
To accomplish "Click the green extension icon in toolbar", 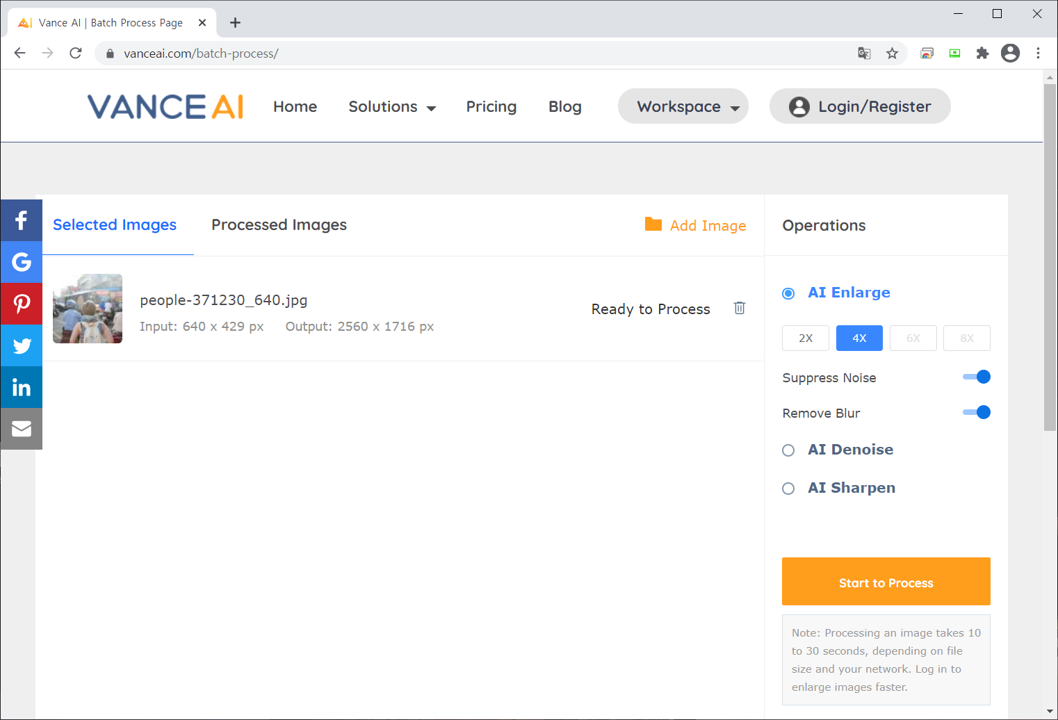I will click(955, 53).
